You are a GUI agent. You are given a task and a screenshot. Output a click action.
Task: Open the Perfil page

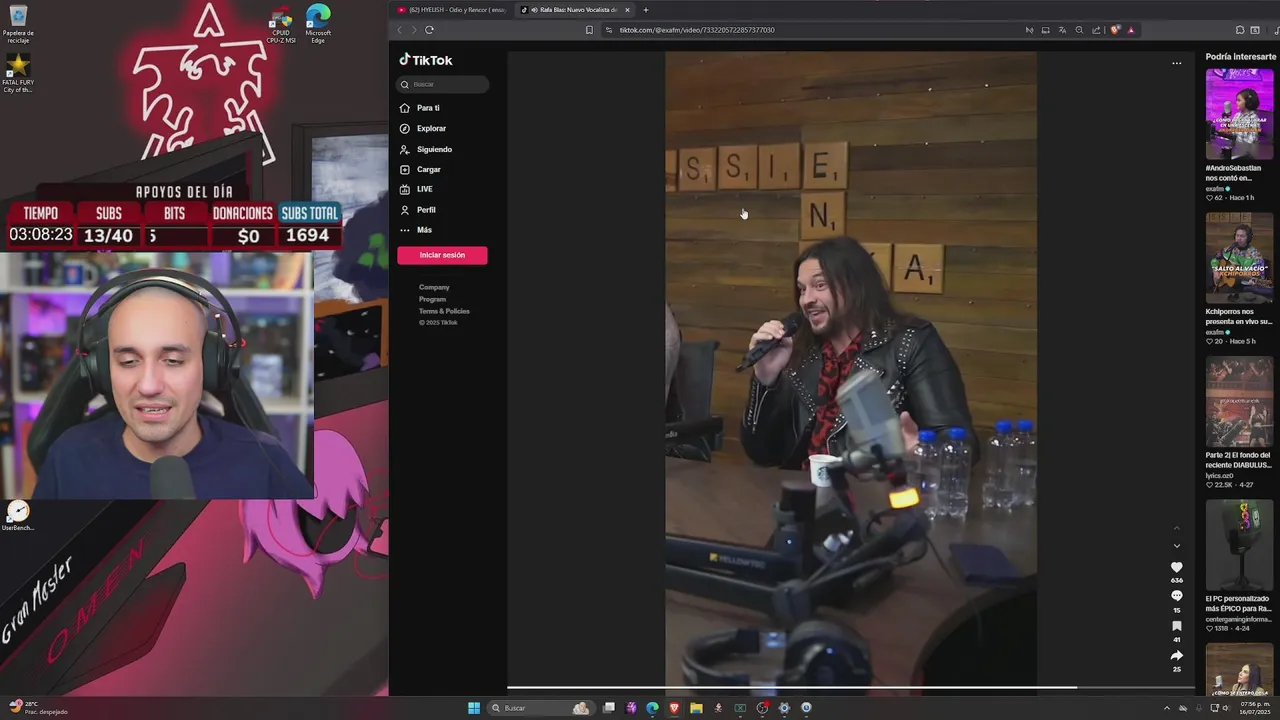point(418,210)
